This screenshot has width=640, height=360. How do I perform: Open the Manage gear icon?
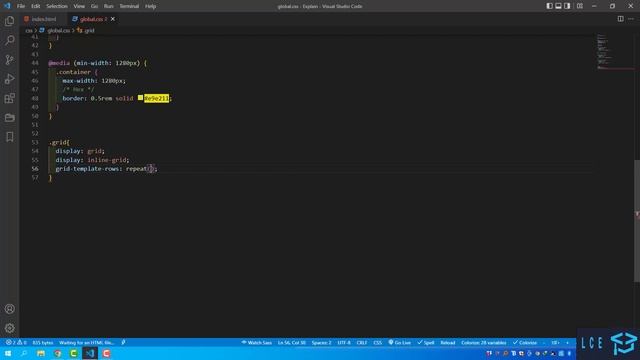pos(9,328)
